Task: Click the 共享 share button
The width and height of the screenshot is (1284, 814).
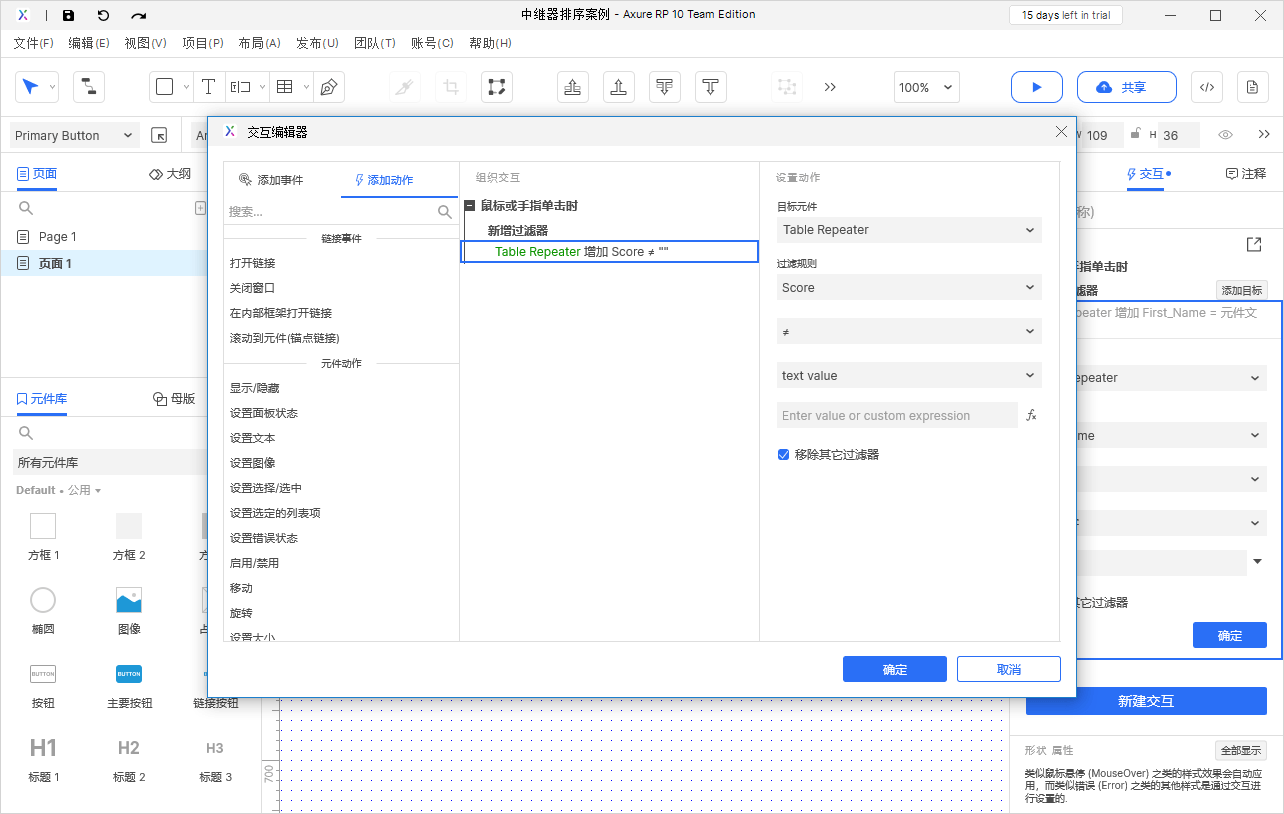Action: [x=1127, y=87]
